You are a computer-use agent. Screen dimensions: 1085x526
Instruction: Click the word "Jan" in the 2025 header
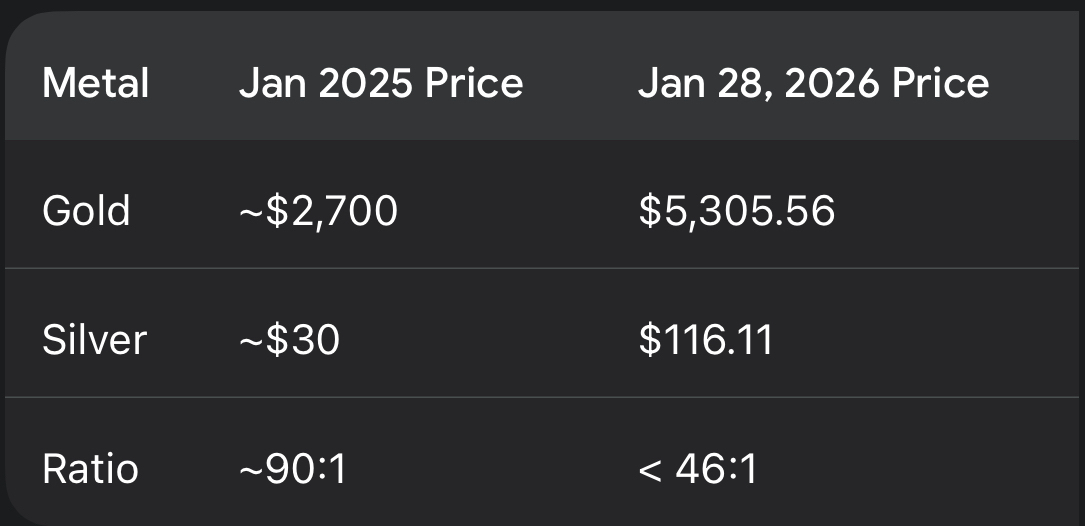272,82
